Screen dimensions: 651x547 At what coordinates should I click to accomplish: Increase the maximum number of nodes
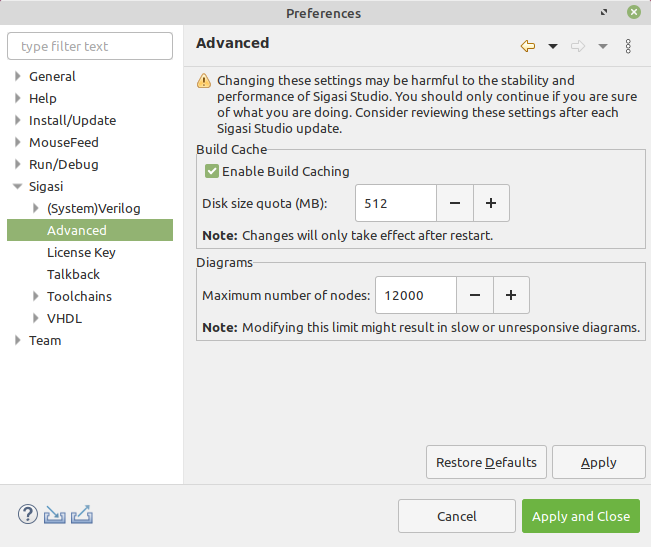[511, 295]
